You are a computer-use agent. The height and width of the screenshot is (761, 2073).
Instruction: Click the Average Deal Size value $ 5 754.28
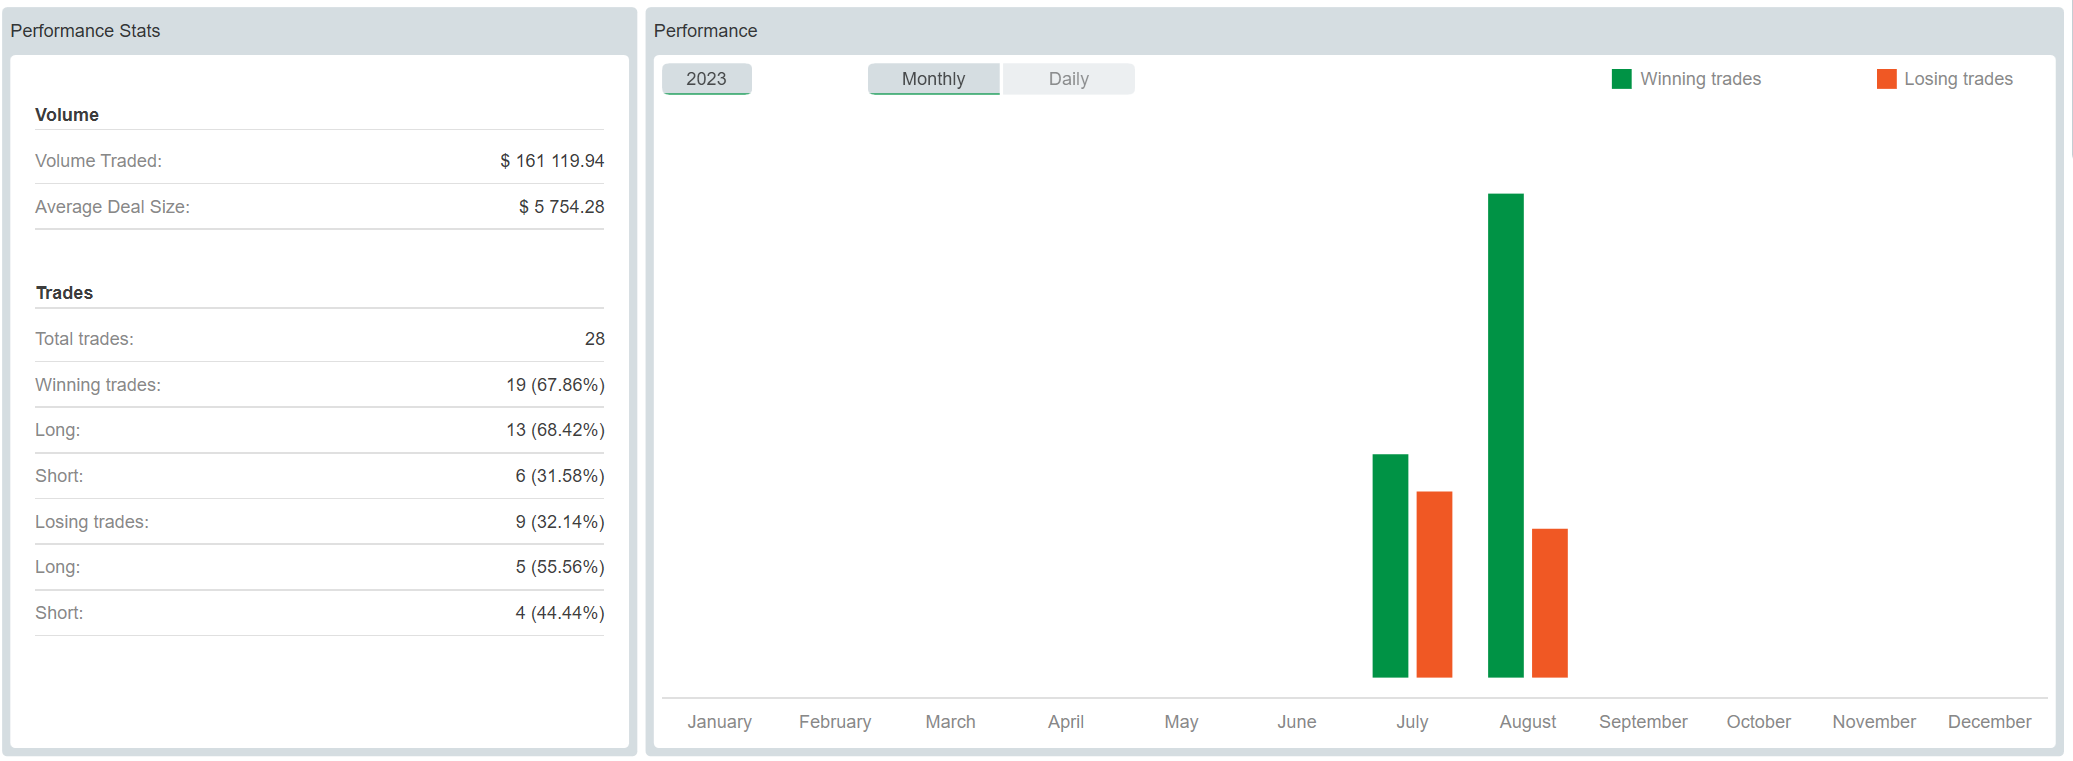click(561, 207)
